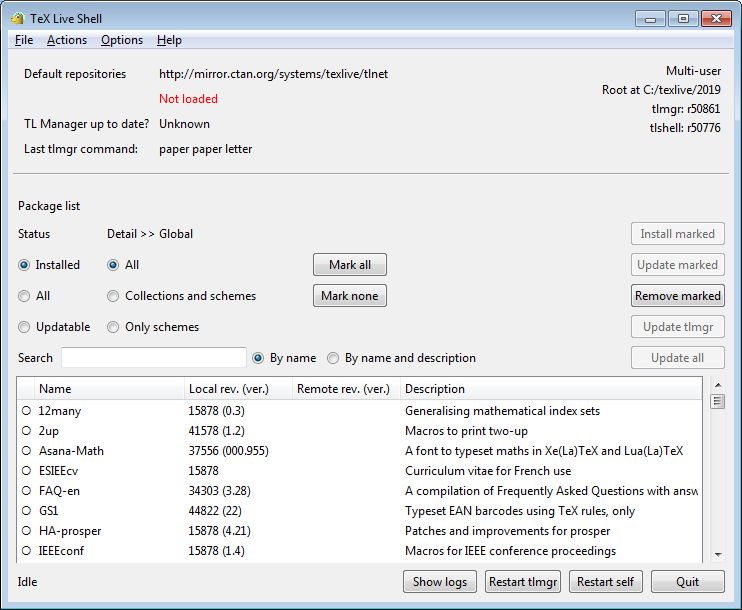Open the Actions menu
The height and width of the screenshot is (610, 742).
pos(67,40)
